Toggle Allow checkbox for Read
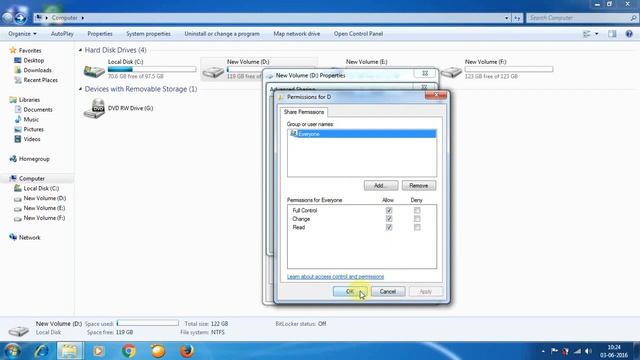The height and width of the screenshot is (360, 640). pos(389,227)
